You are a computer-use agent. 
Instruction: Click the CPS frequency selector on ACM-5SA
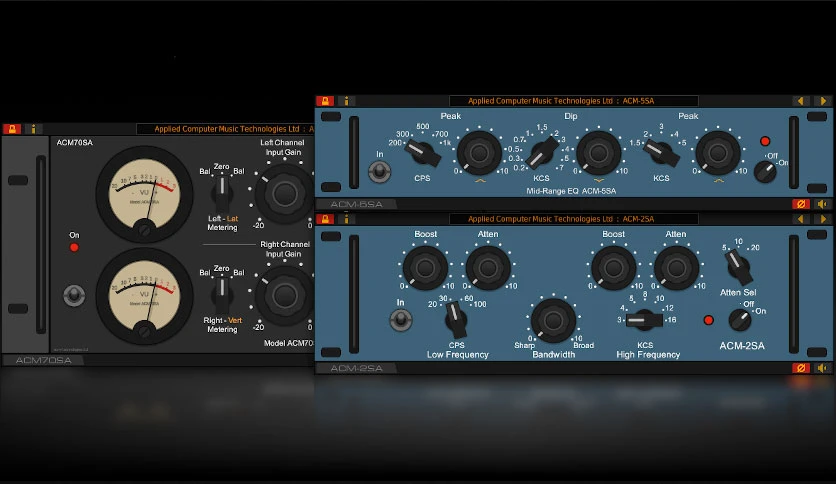coord(423,154)
